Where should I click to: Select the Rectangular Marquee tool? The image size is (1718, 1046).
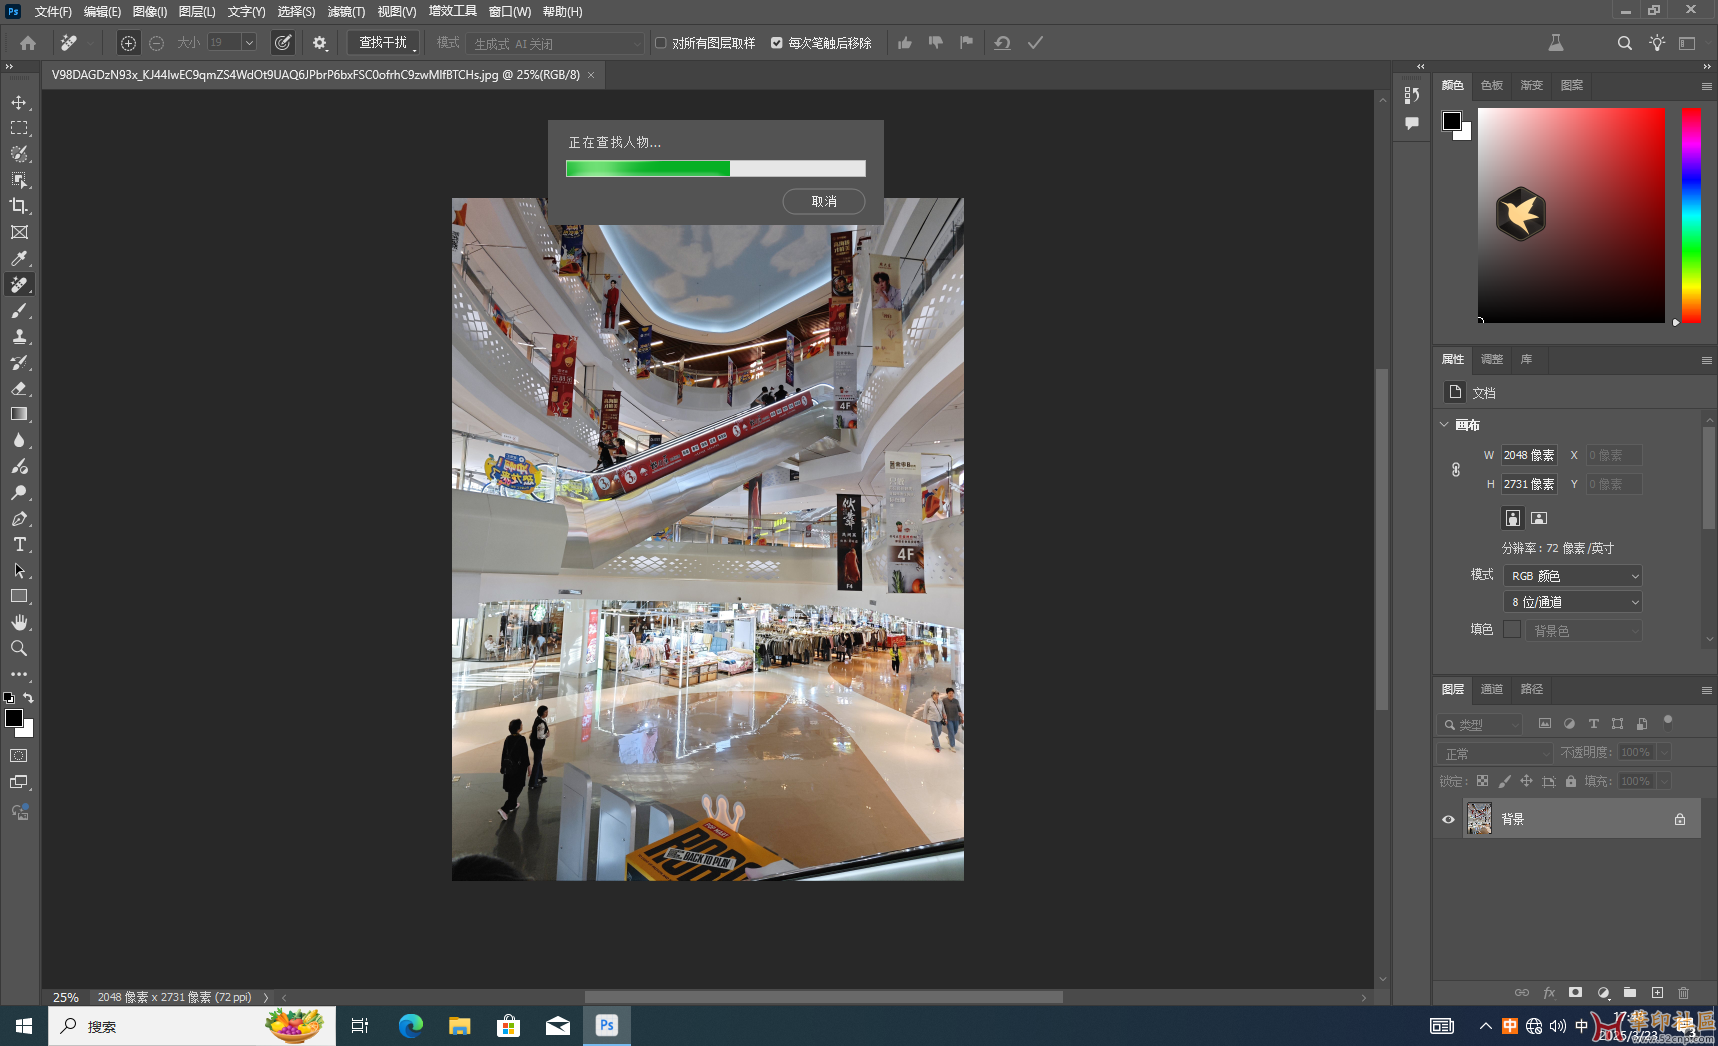(x=19, y=128)
